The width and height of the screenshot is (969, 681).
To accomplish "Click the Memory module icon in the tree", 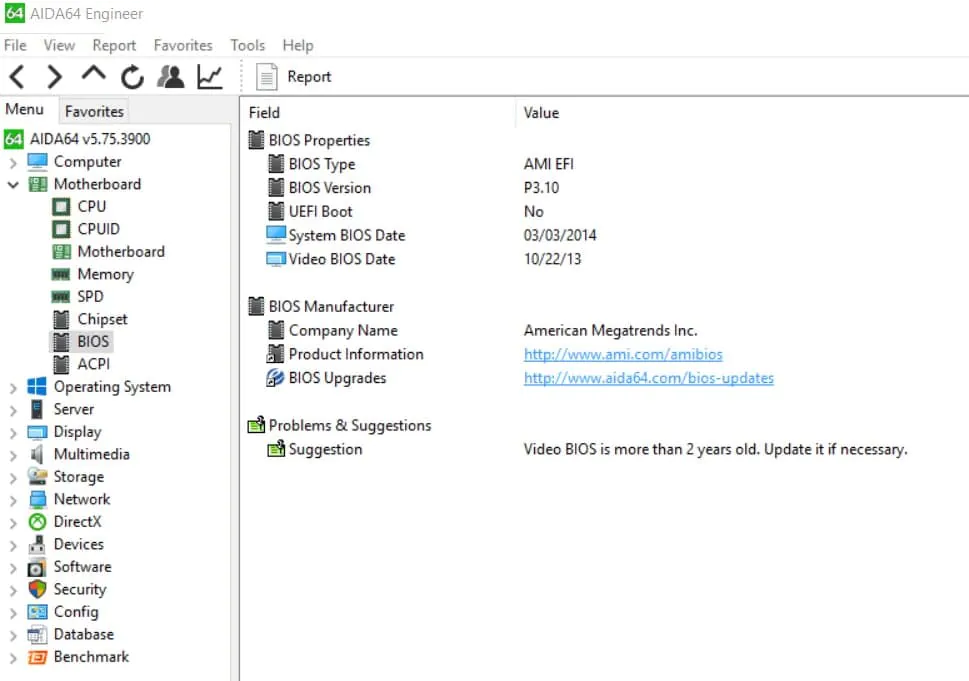I will tap(61, 274).
